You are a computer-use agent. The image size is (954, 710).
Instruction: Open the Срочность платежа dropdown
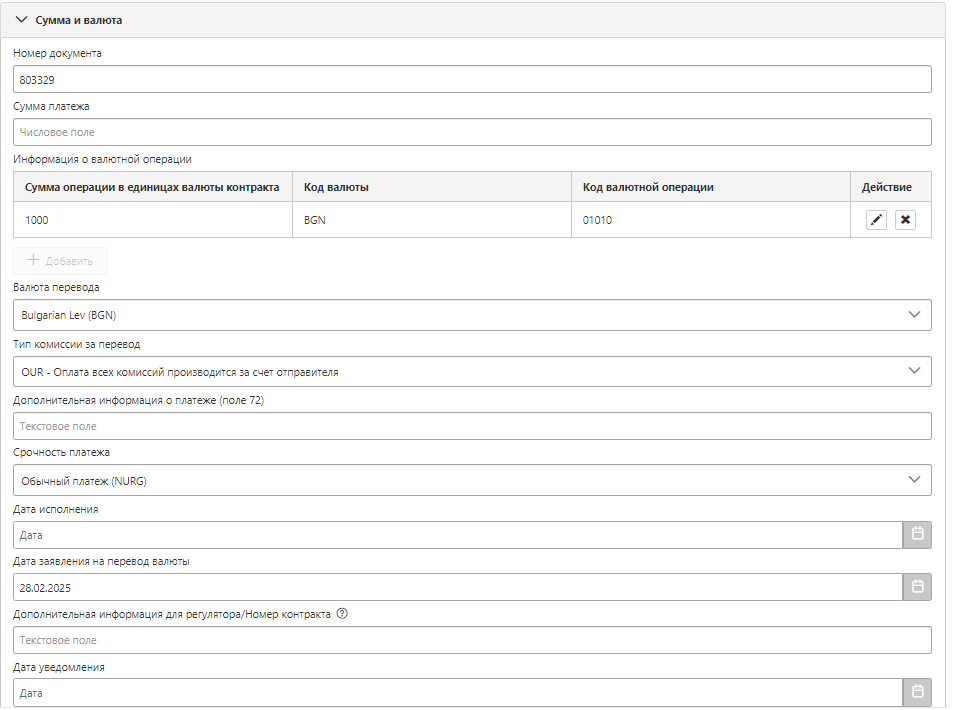point(472,480)
